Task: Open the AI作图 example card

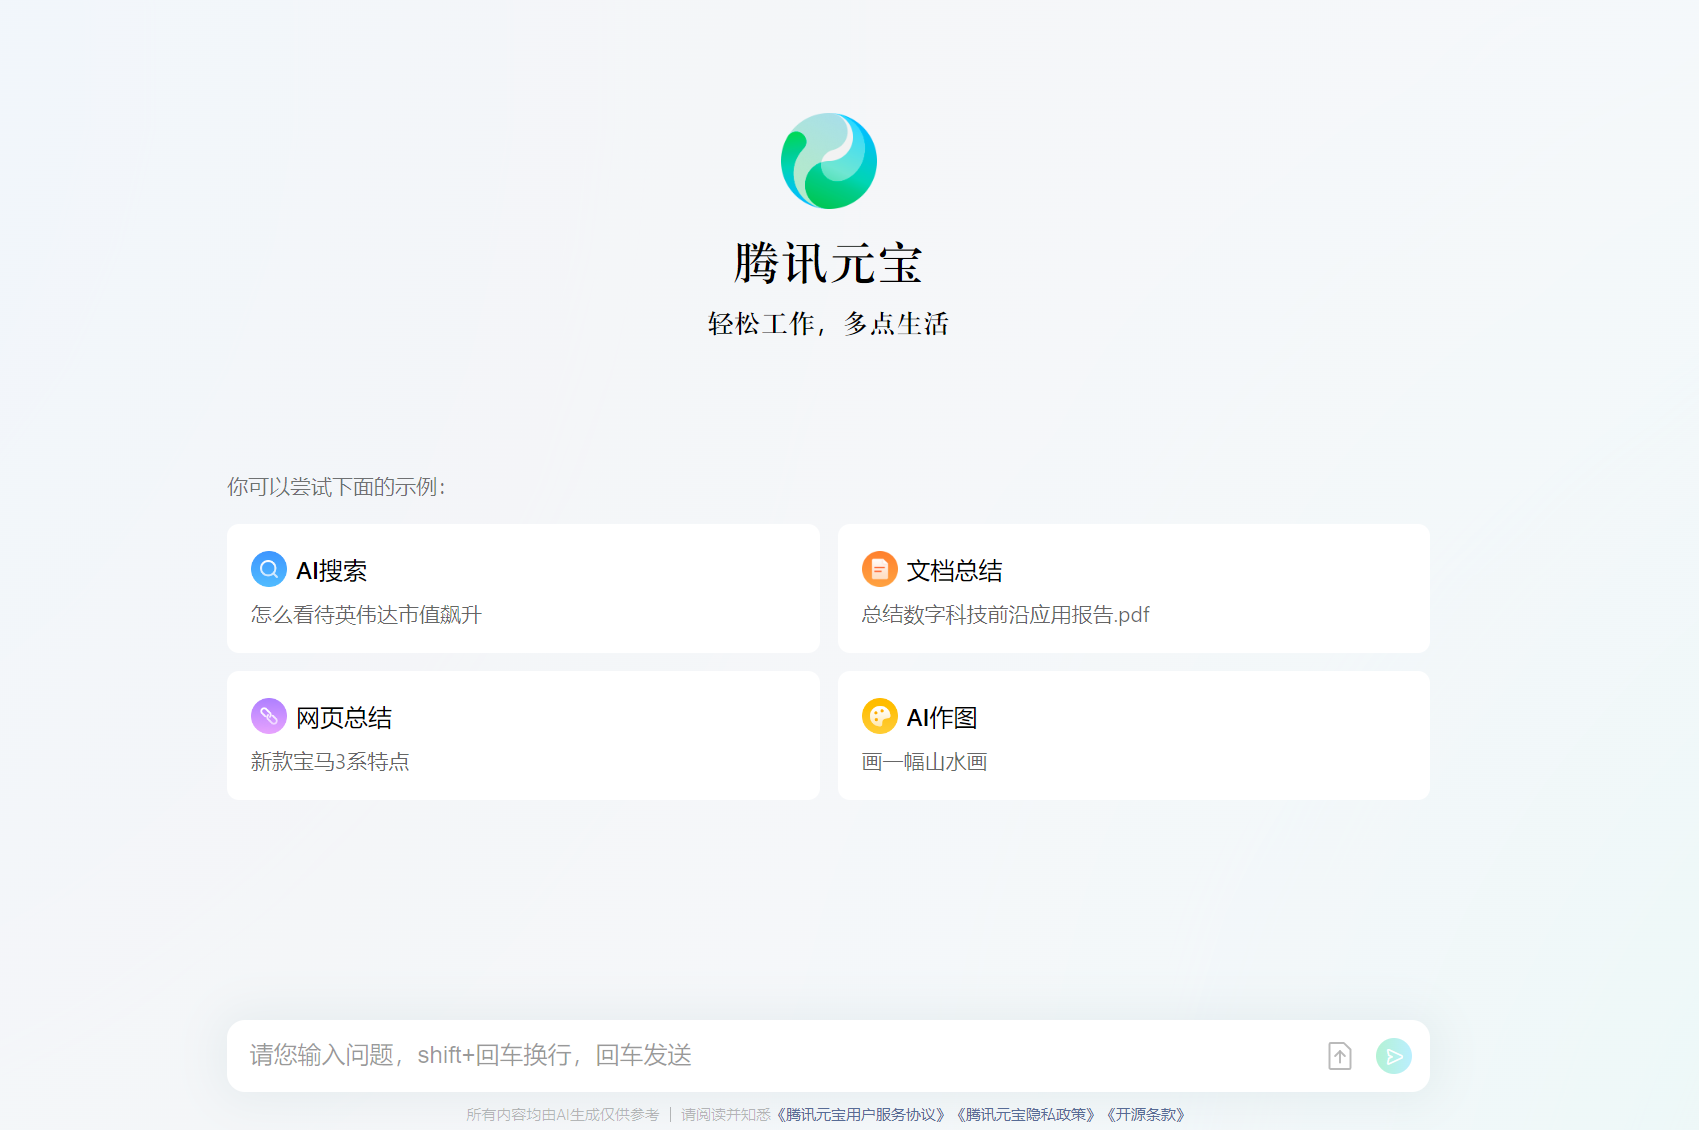Action: 1134,735
